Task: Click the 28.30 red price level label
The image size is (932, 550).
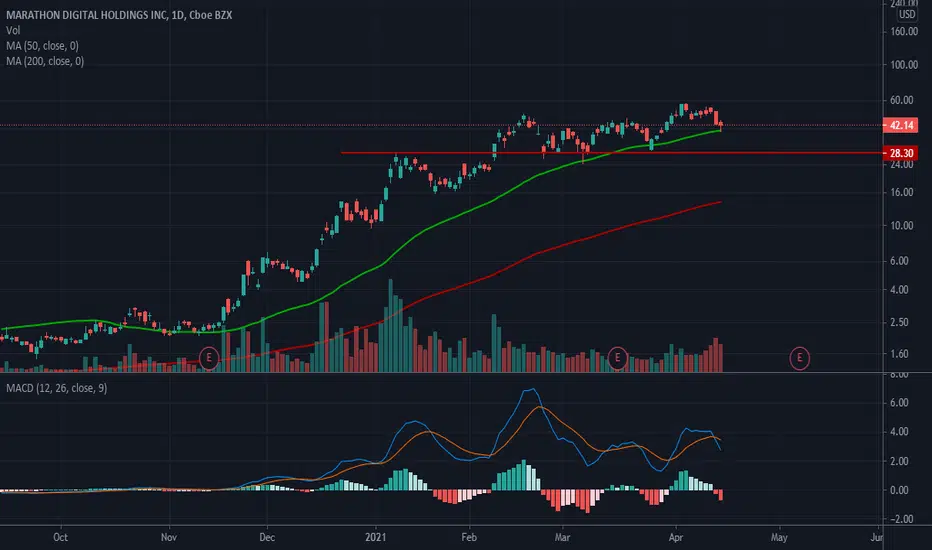Action: pos(901,153)
